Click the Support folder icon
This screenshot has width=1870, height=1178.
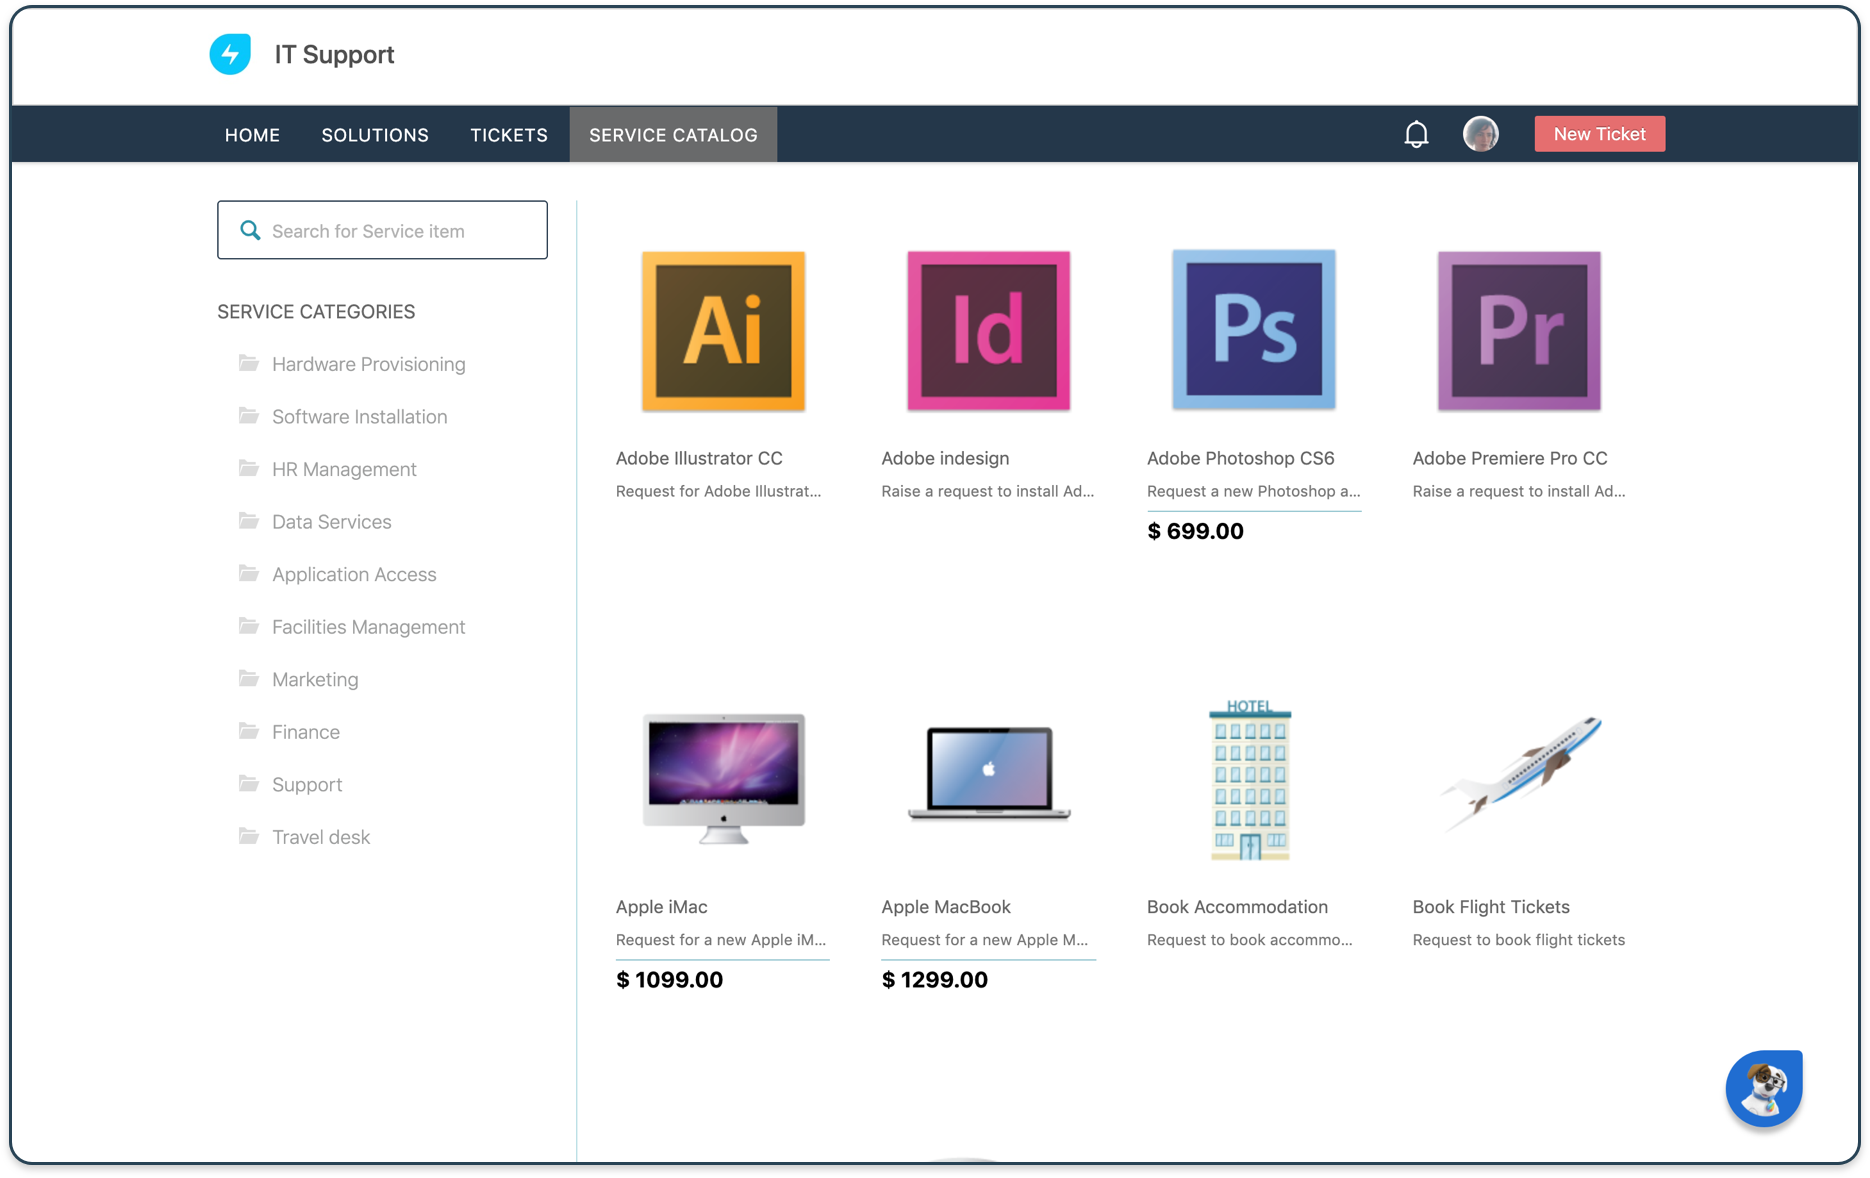249,783
